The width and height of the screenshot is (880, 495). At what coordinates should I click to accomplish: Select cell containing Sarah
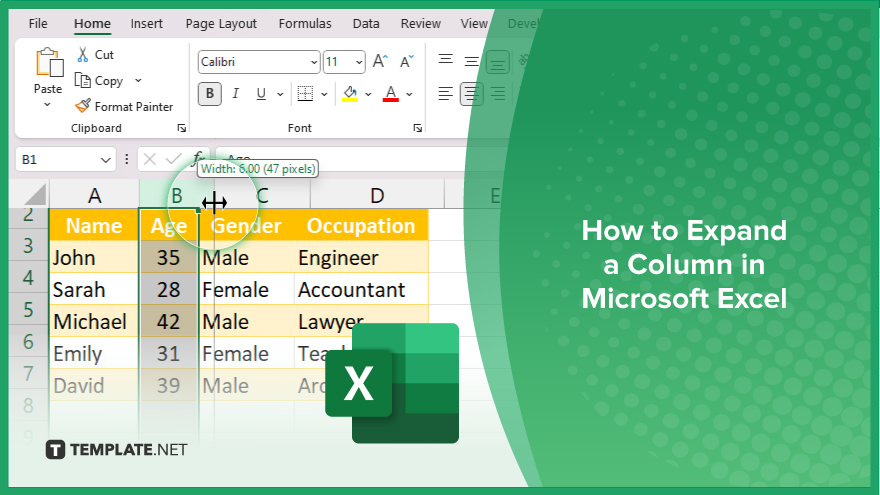click(94, 290)
